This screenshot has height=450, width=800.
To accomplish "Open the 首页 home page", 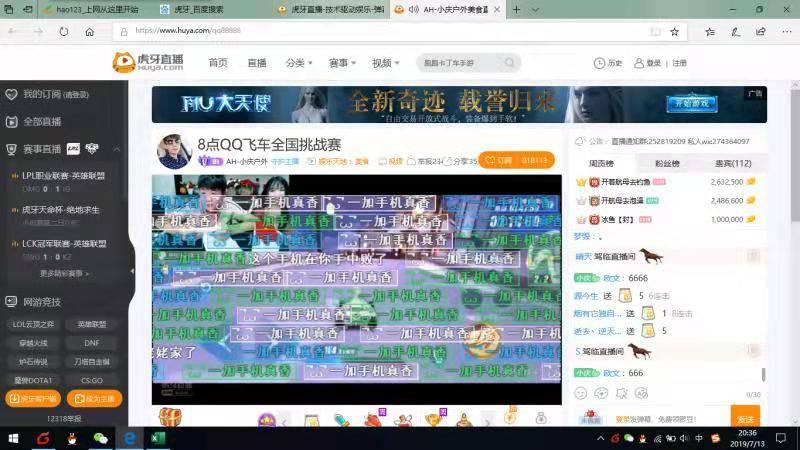I will (x=218, y=63).
